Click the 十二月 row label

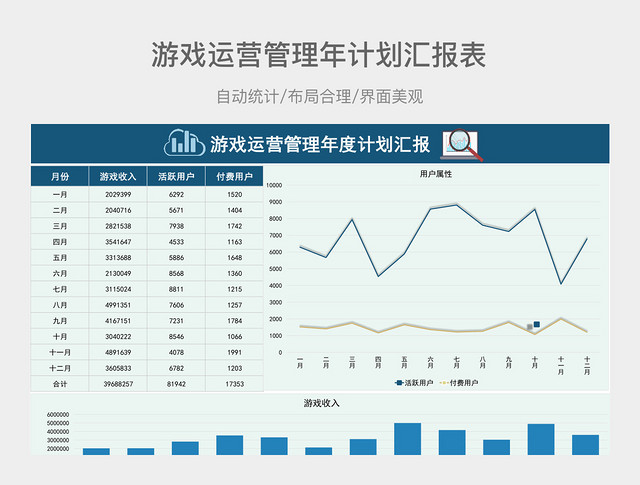click(x=60, y=368)
